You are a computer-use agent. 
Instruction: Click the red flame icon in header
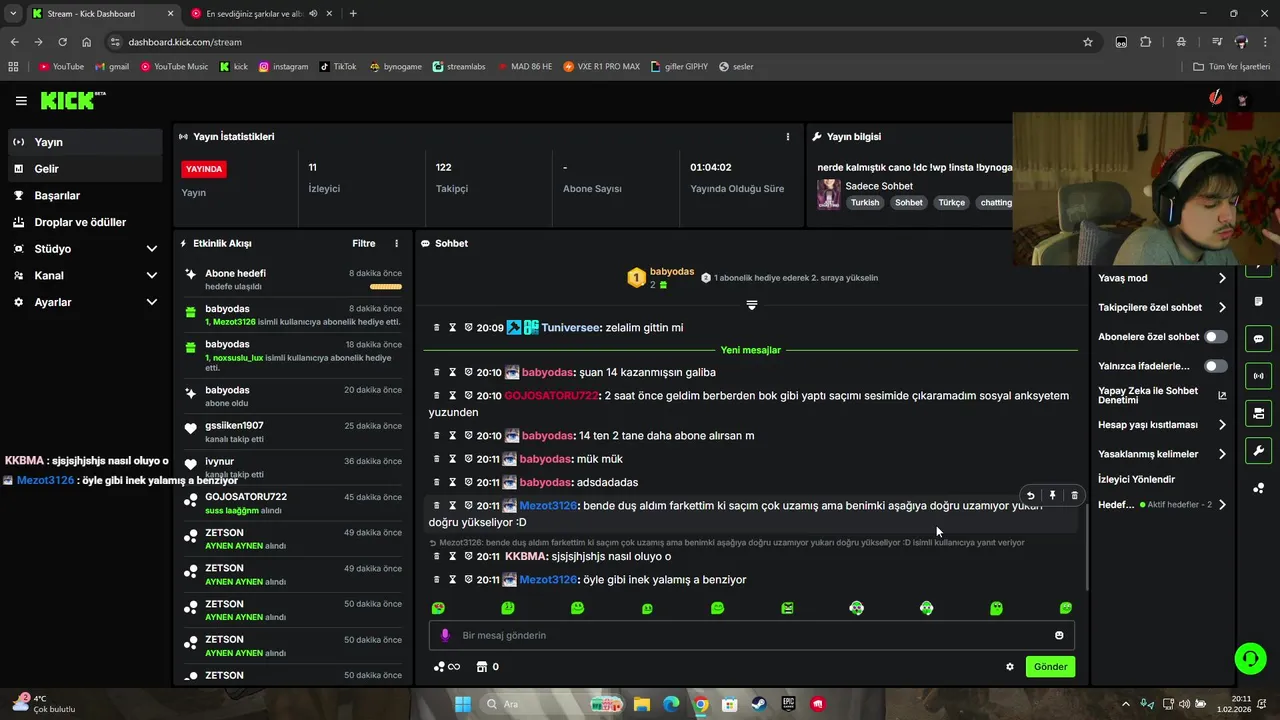[x=1215, y=98]
